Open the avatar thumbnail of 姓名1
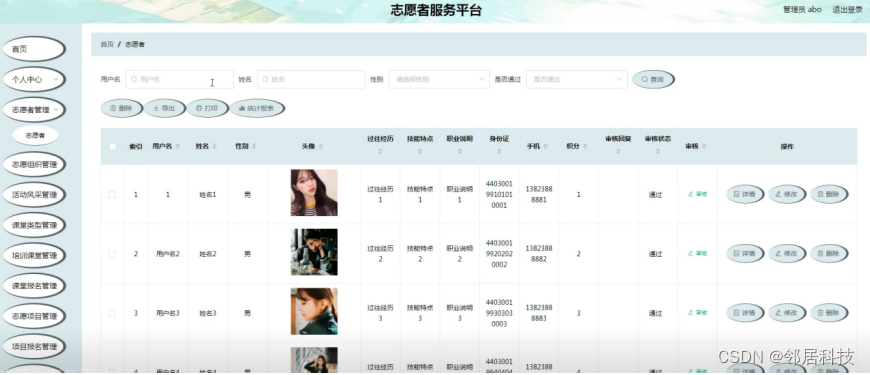This screenshot has width=870, height=375. 314,192
